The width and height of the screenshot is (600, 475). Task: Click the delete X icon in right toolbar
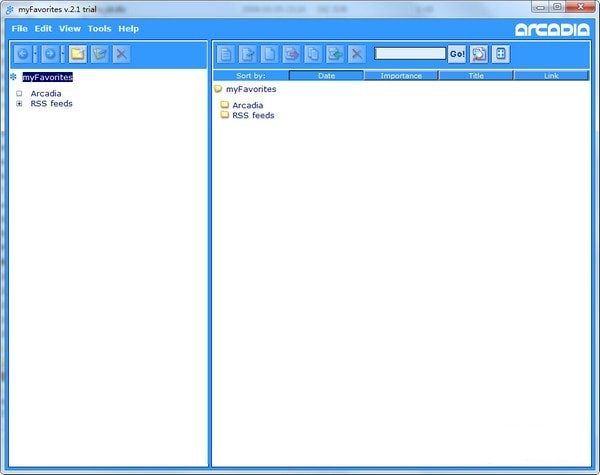click(x=357, y=54)
